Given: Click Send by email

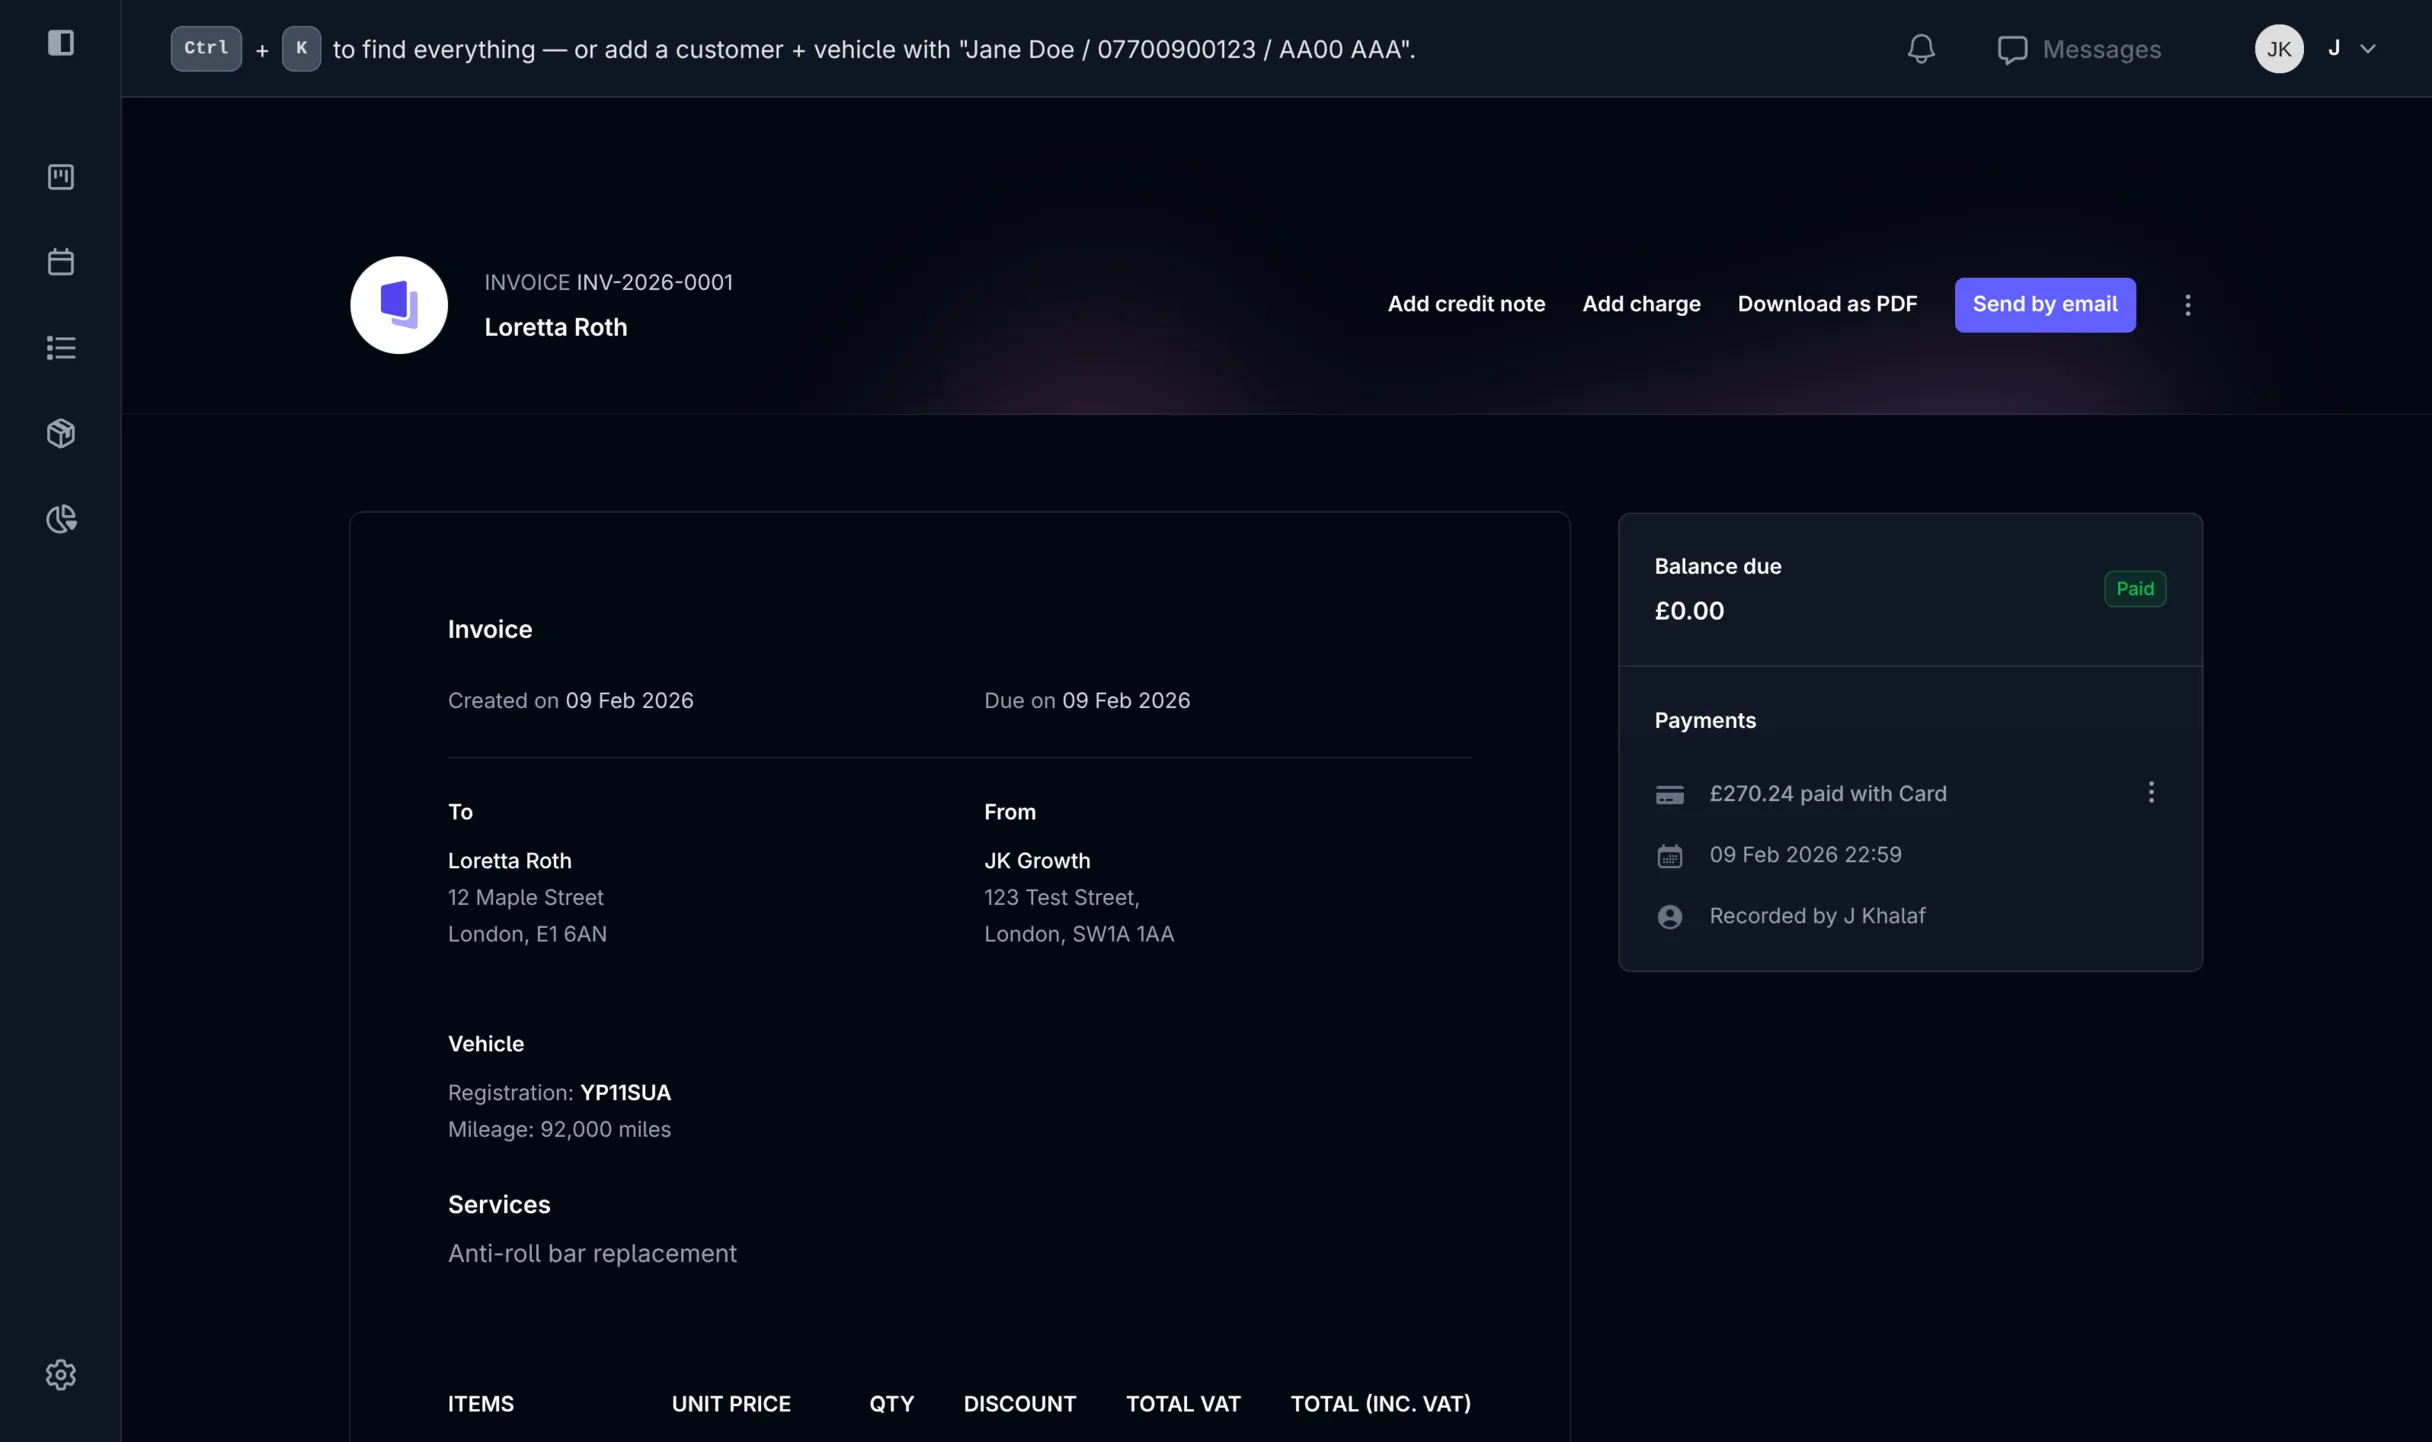Looking at the screenshot, I should [x=2044, y=305].
